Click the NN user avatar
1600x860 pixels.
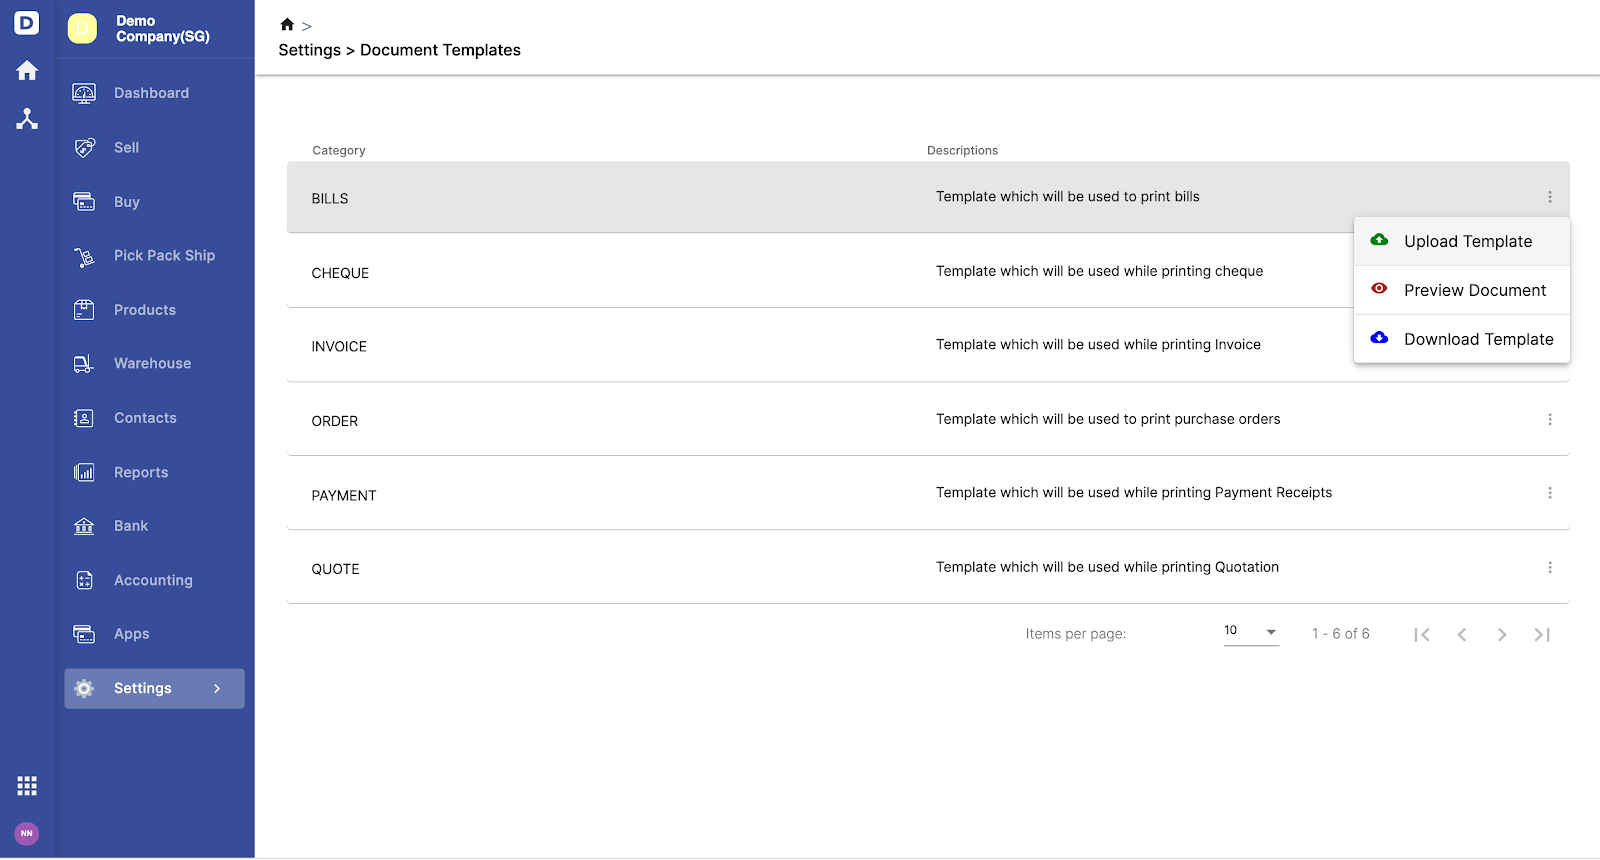[27, 833]
